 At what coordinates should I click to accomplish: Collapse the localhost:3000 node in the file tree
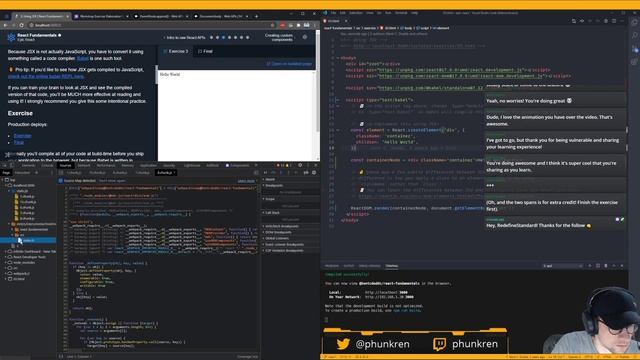pos(6,185)
